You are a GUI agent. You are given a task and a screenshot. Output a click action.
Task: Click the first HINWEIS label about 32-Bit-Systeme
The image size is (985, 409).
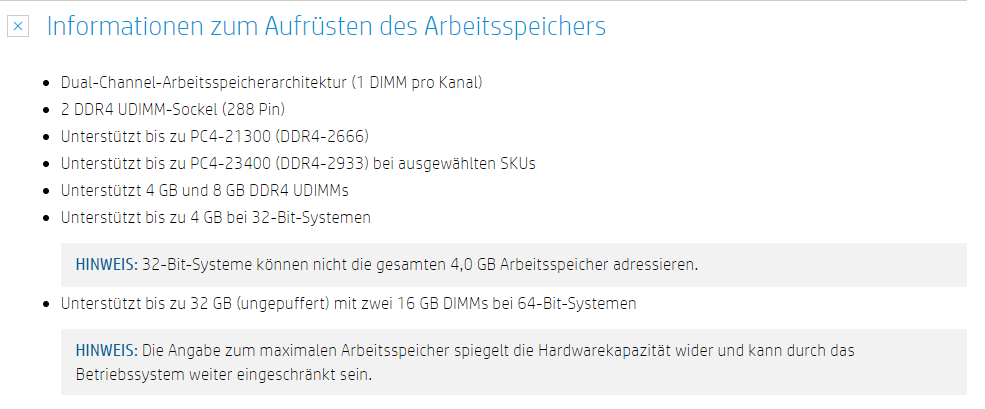(x=106, y=264)
